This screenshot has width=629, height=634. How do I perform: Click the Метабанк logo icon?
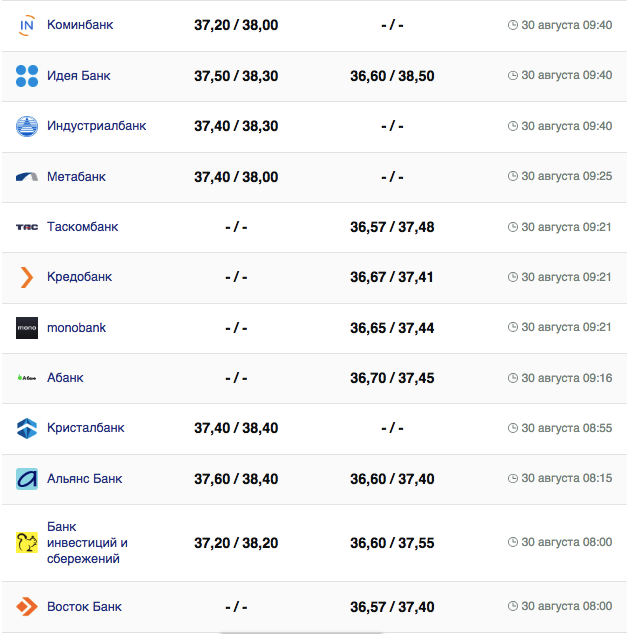[27, 177]
